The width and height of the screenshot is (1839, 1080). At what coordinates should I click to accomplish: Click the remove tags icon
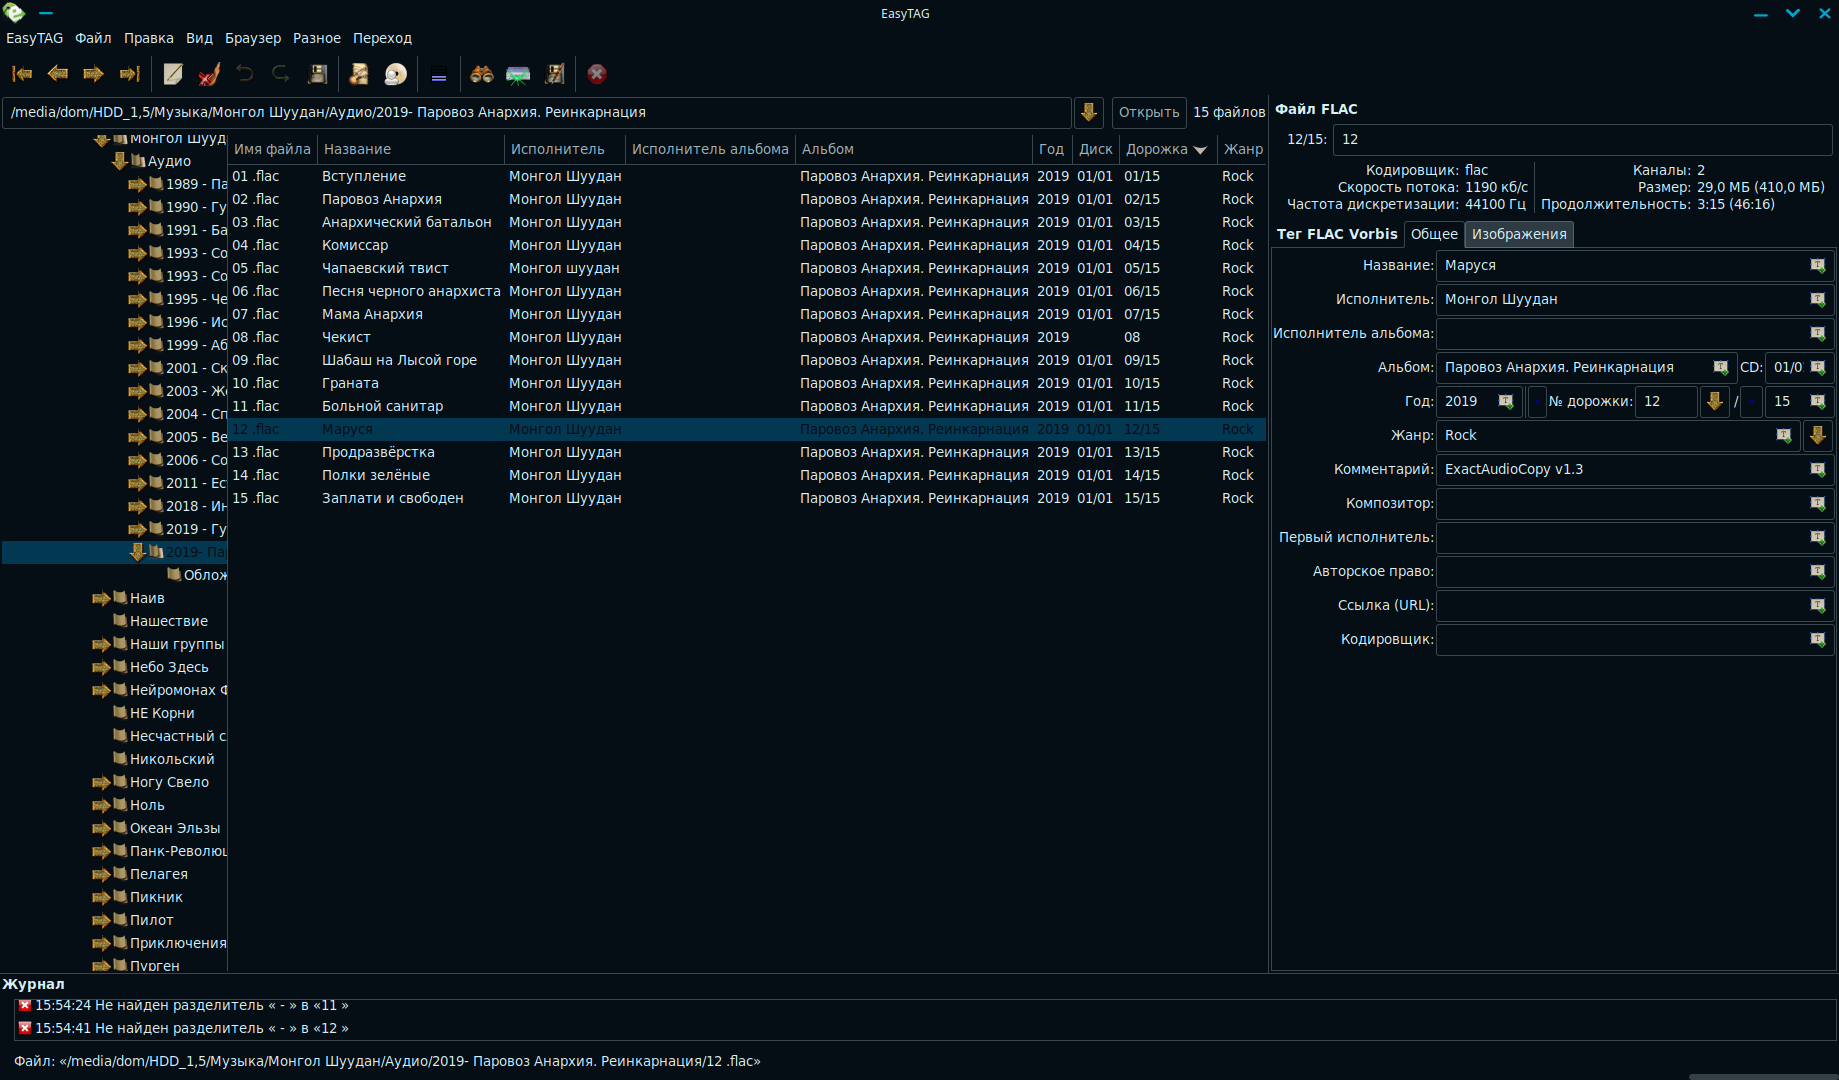(x=209, y=74)
